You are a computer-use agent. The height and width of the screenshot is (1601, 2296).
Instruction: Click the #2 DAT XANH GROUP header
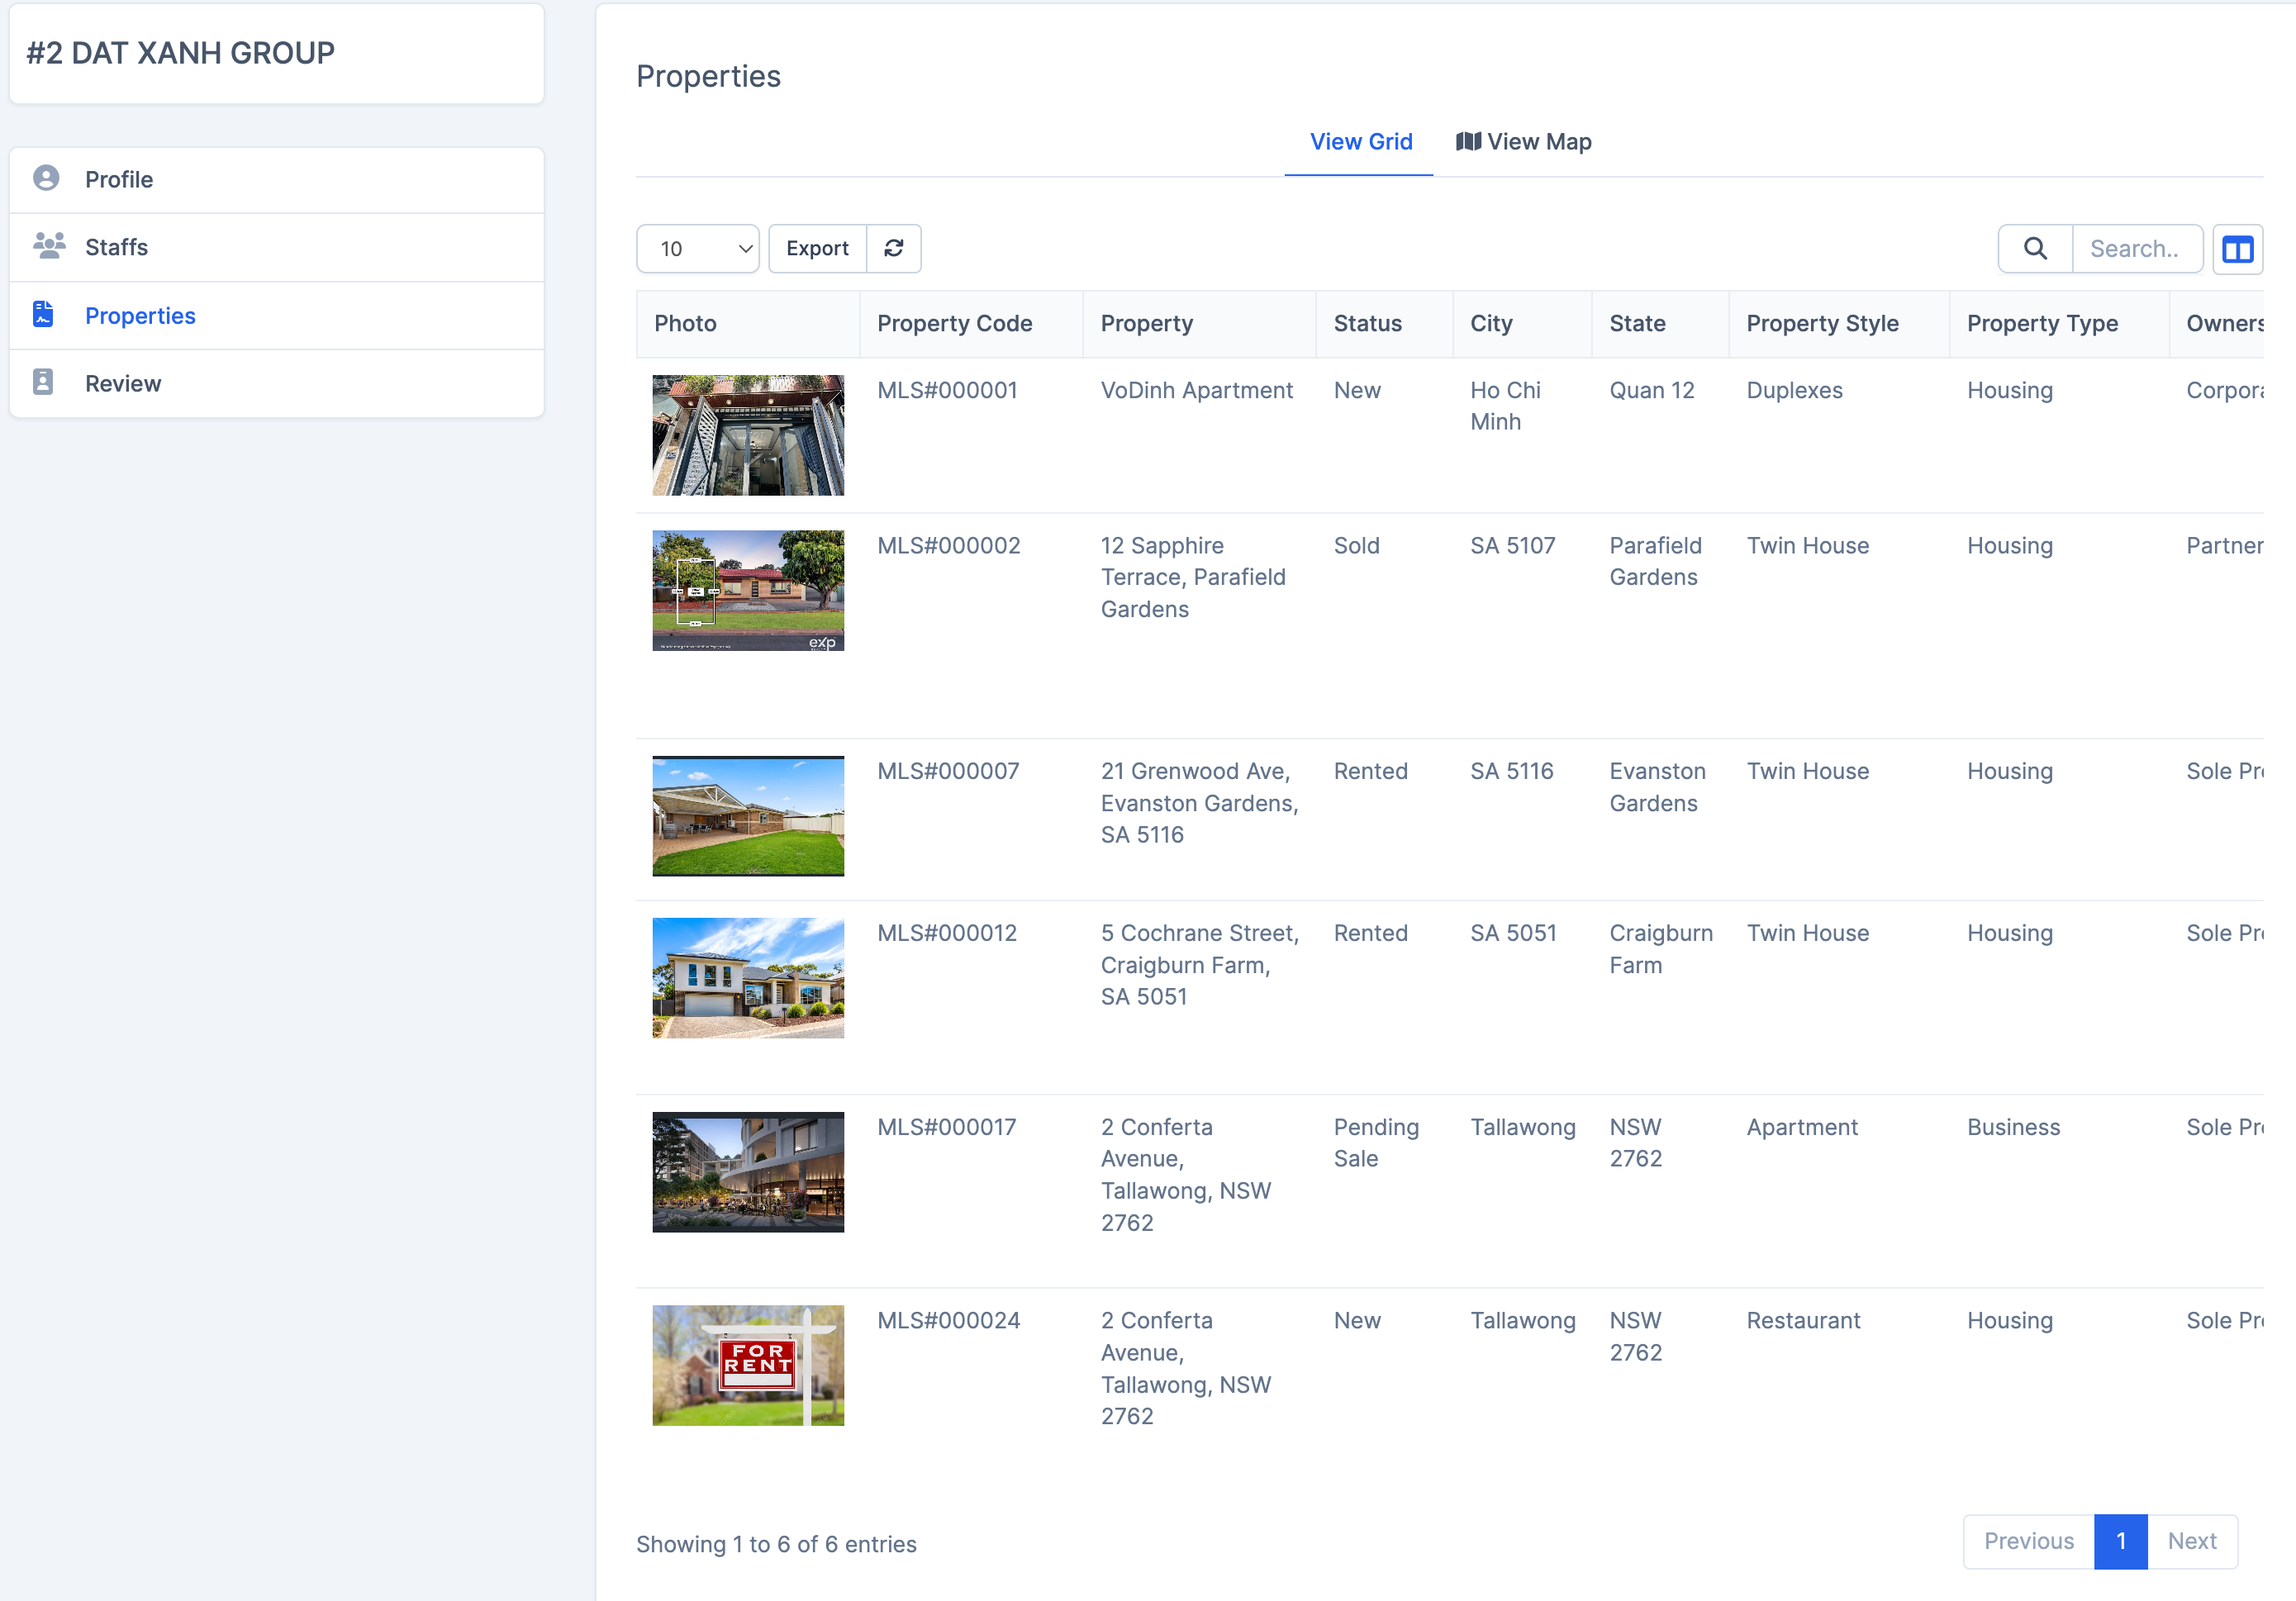181,53
